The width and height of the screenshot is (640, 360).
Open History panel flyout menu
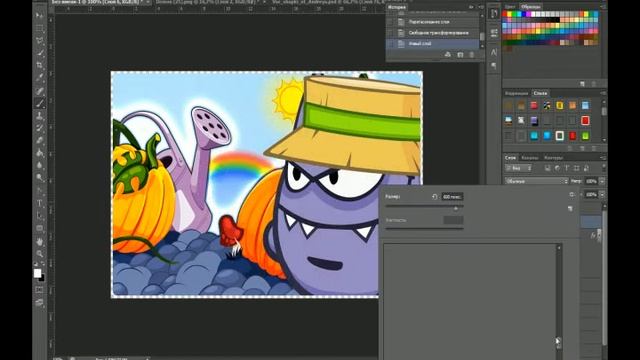tap(481, 7)
